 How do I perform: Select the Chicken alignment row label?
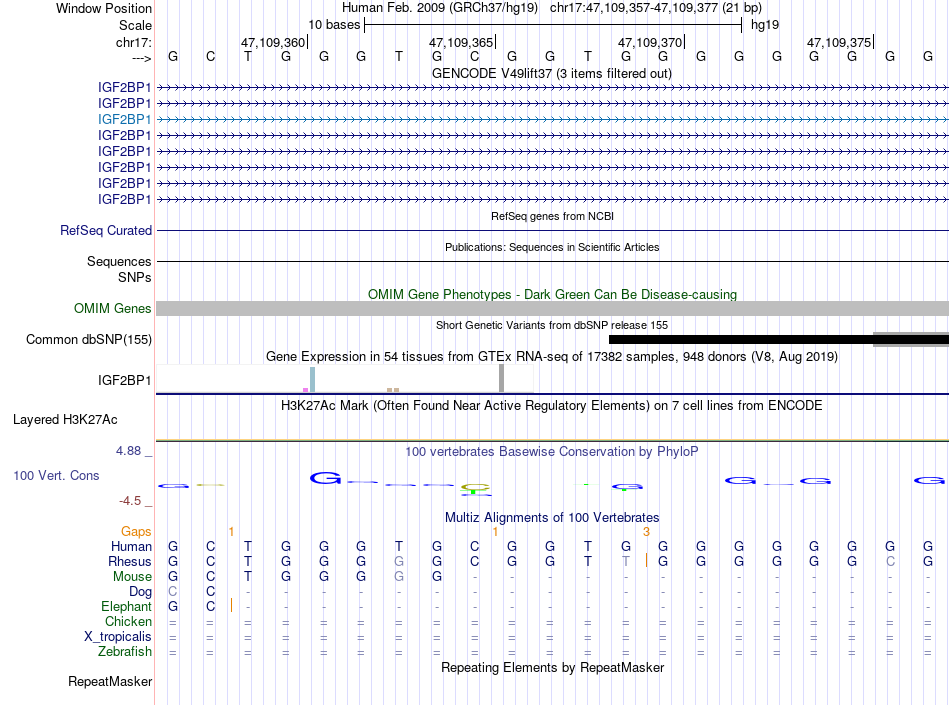pyautogui.click(x=128, y=621)
